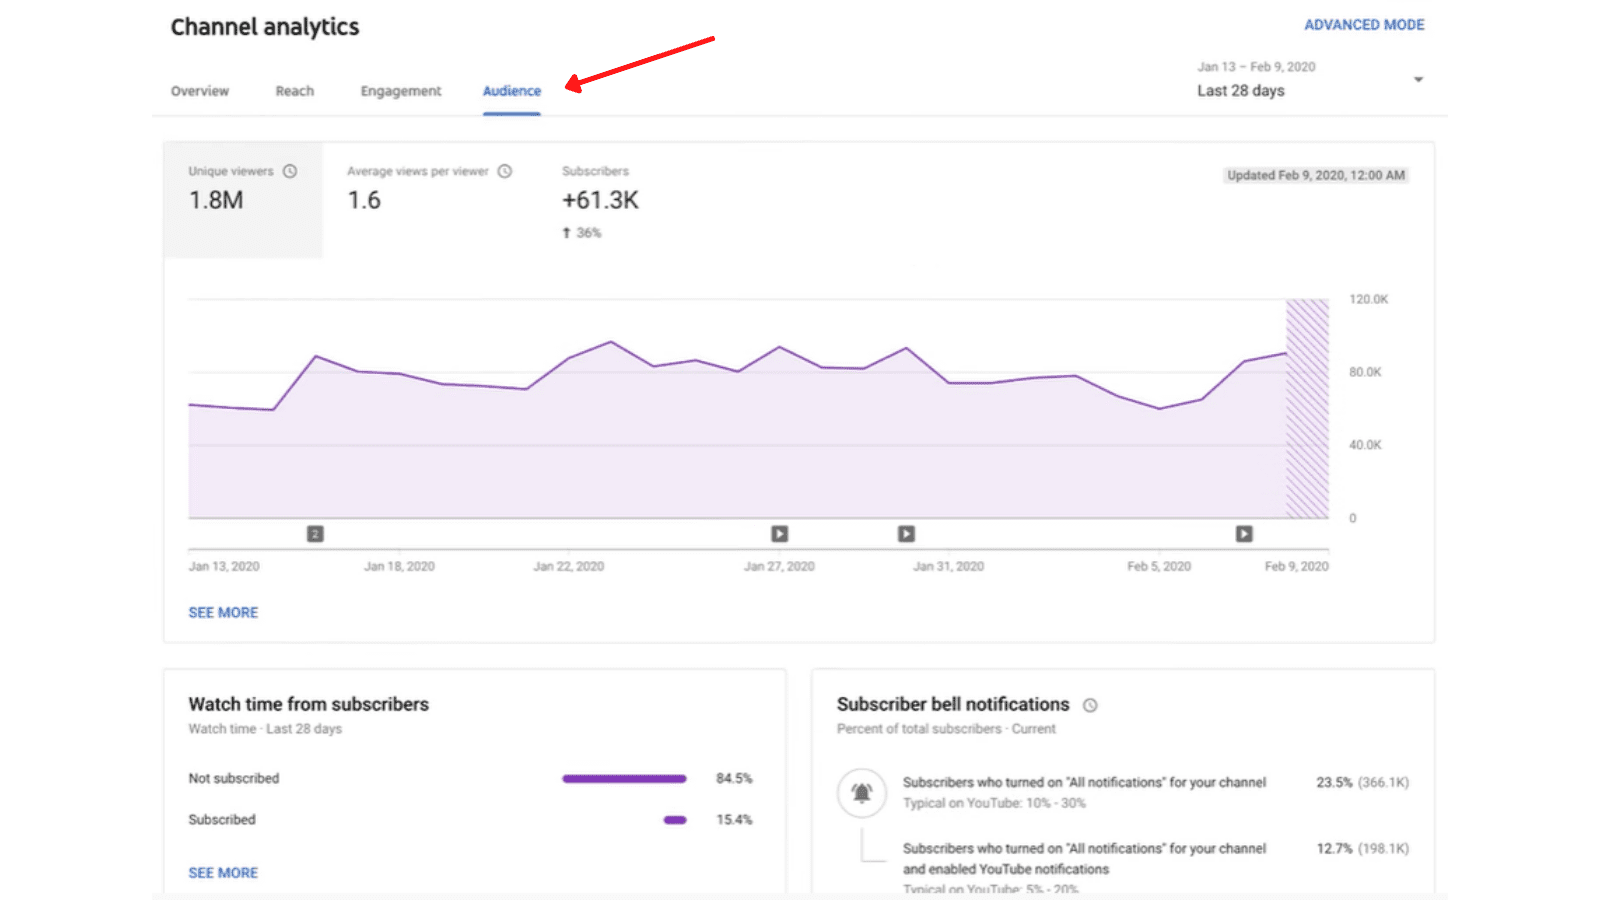
Task: Open the Engagement tab
Action: [401, 91]
